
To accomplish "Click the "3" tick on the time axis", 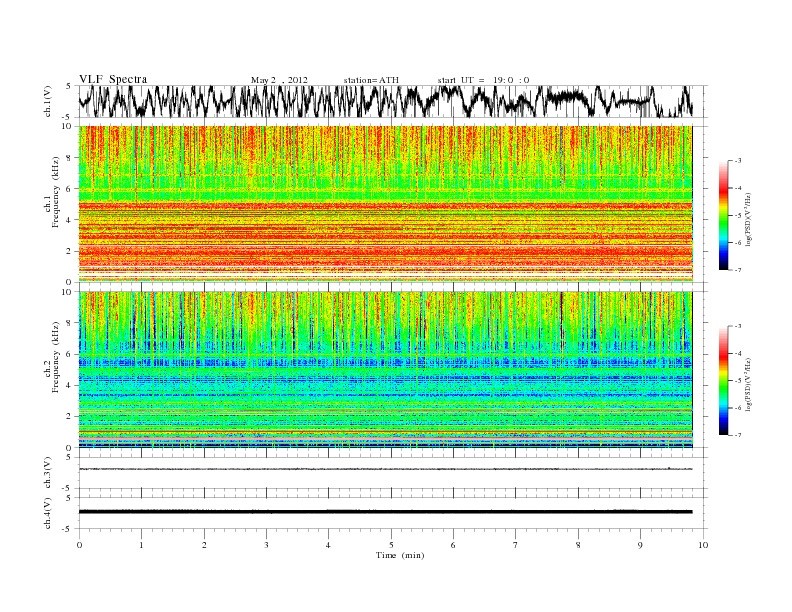I will (x=266, y=545).
